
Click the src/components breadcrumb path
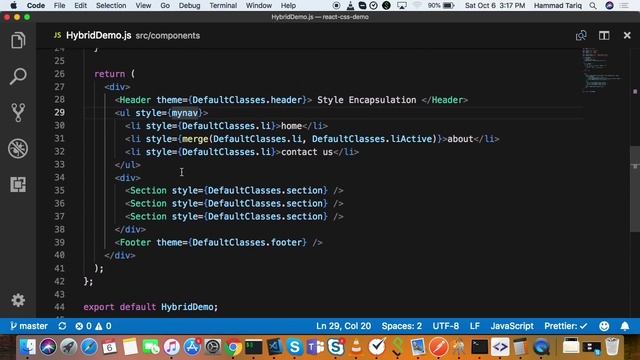[x=168, y=36]
